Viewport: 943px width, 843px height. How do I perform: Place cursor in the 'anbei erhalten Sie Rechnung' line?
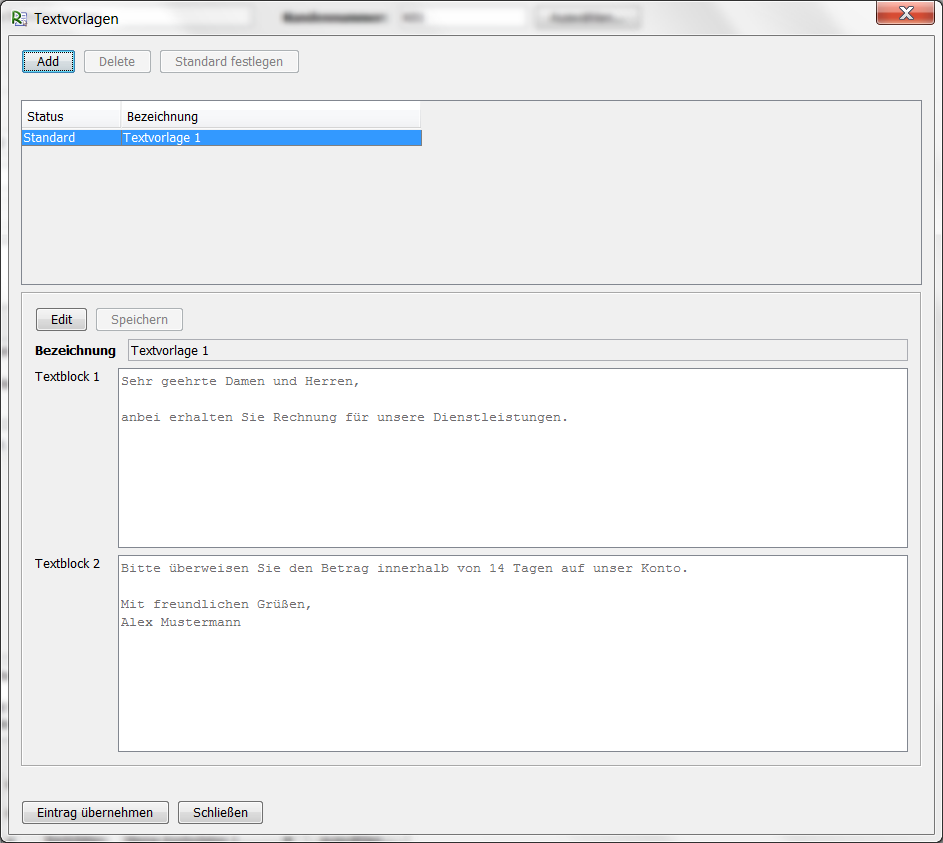coord(344,418)
